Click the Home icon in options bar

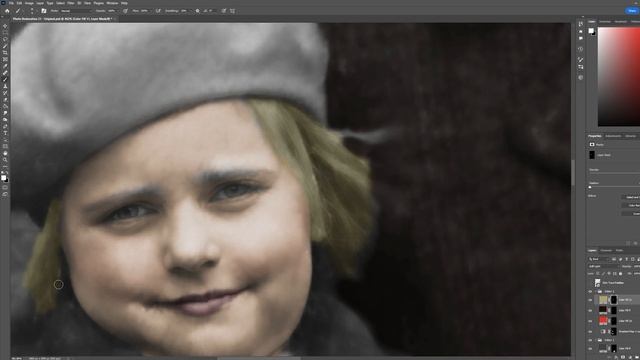[7, 11]
